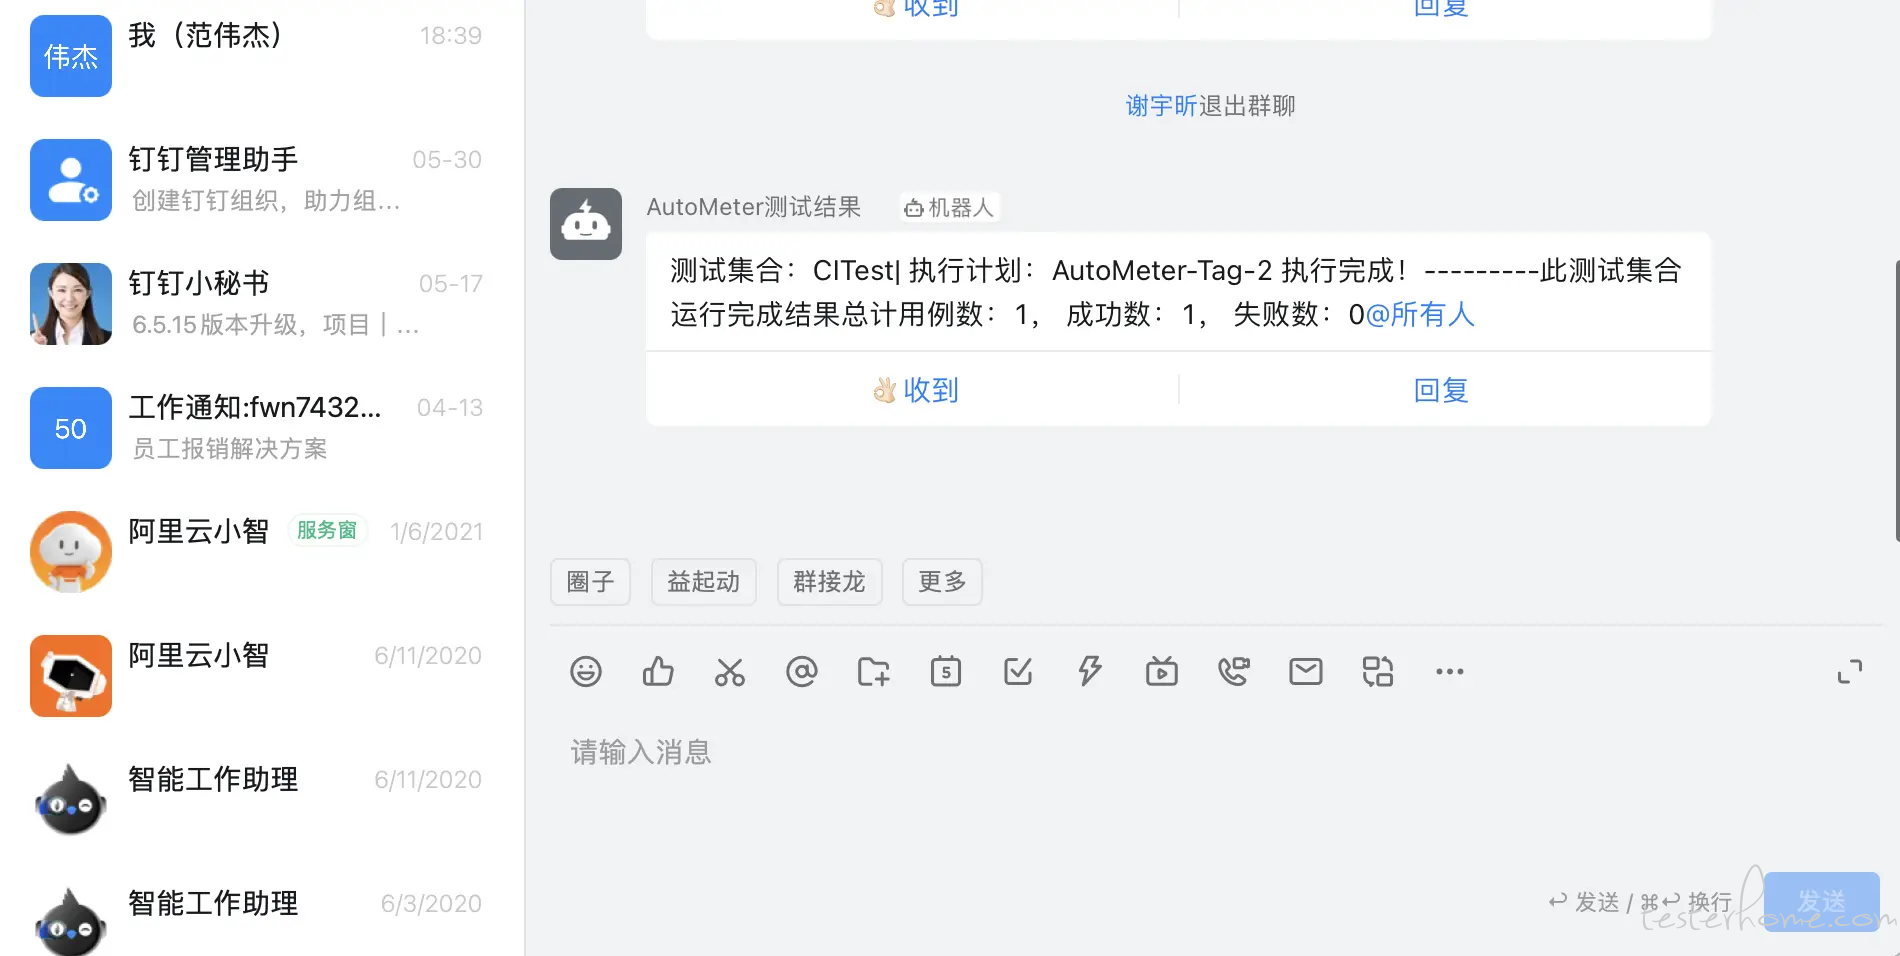Open the 钉钉管理助手 conversation

pos(262,180)
